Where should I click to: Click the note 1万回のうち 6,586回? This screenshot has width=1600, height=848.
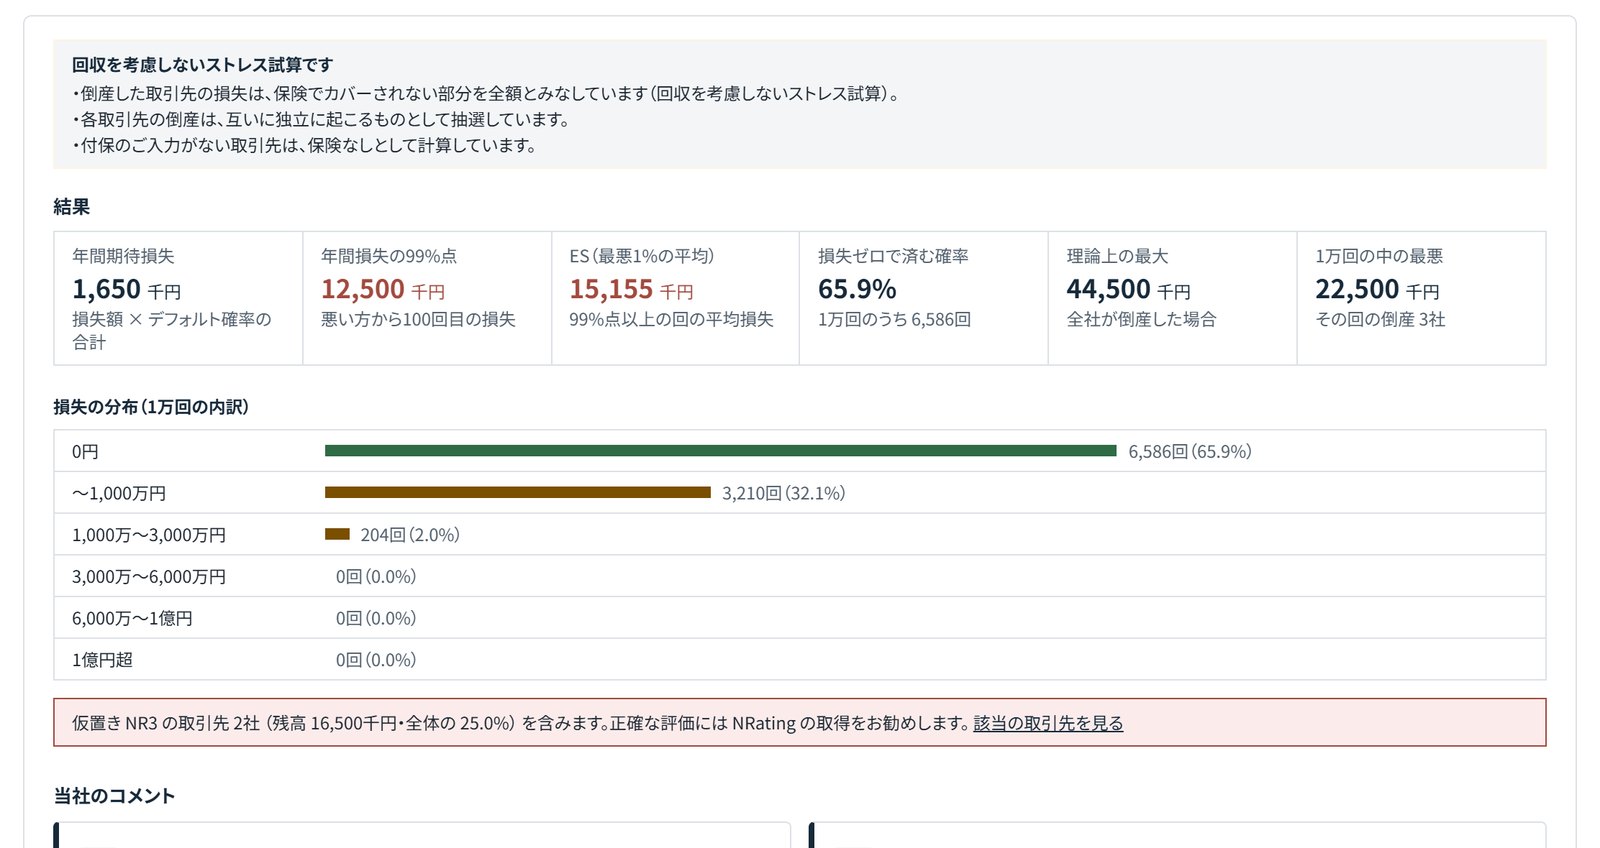click(x=894, y=319)
